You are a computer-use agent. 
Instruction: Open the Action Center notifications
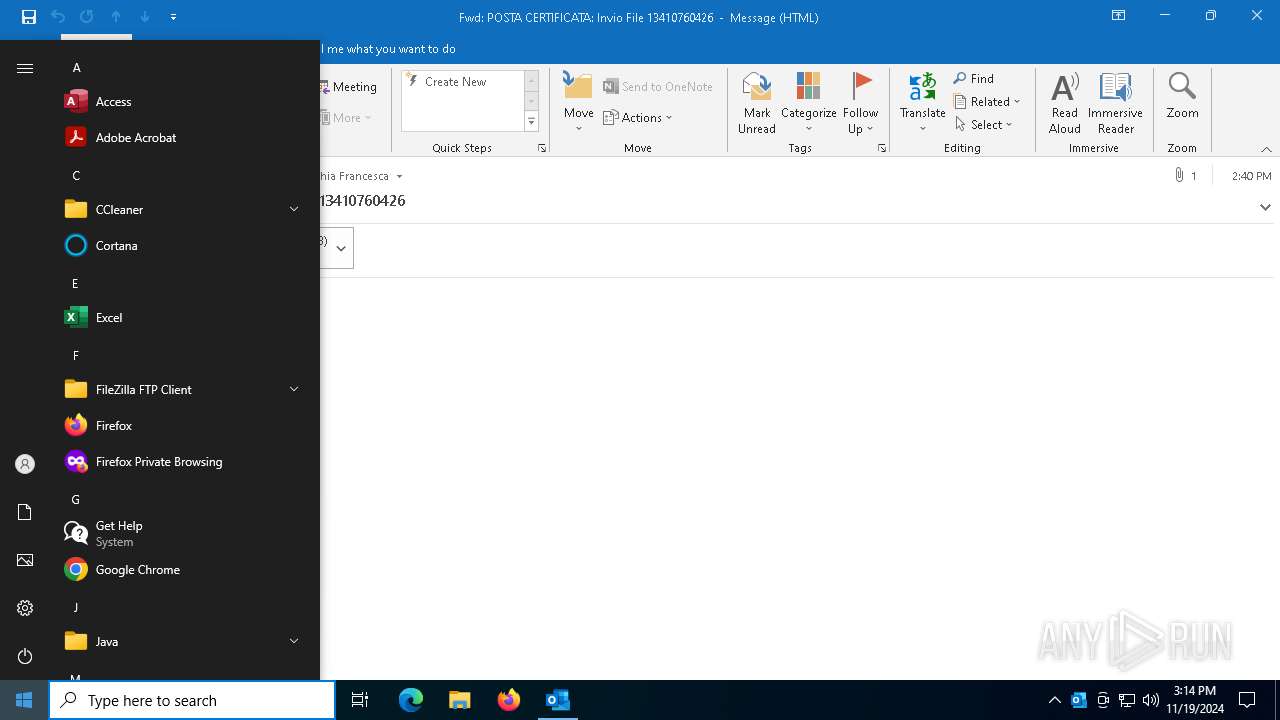pos(1247,700)
